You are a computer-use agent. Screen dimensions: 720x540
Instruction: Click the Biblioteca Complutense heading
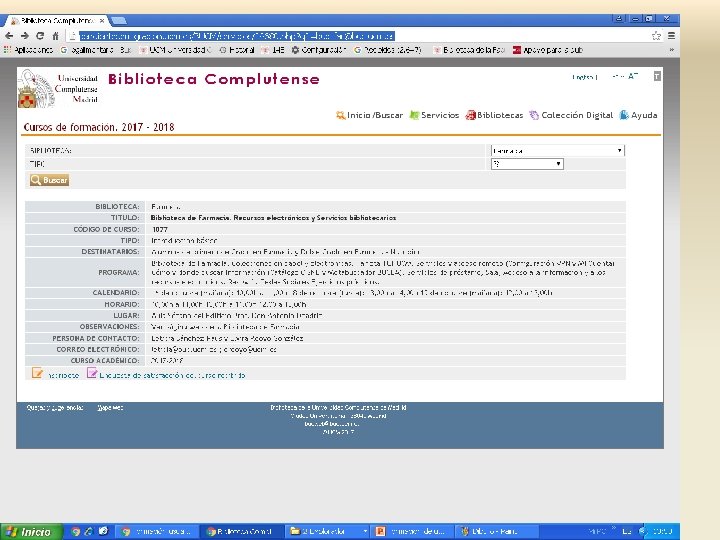(214, 79)
